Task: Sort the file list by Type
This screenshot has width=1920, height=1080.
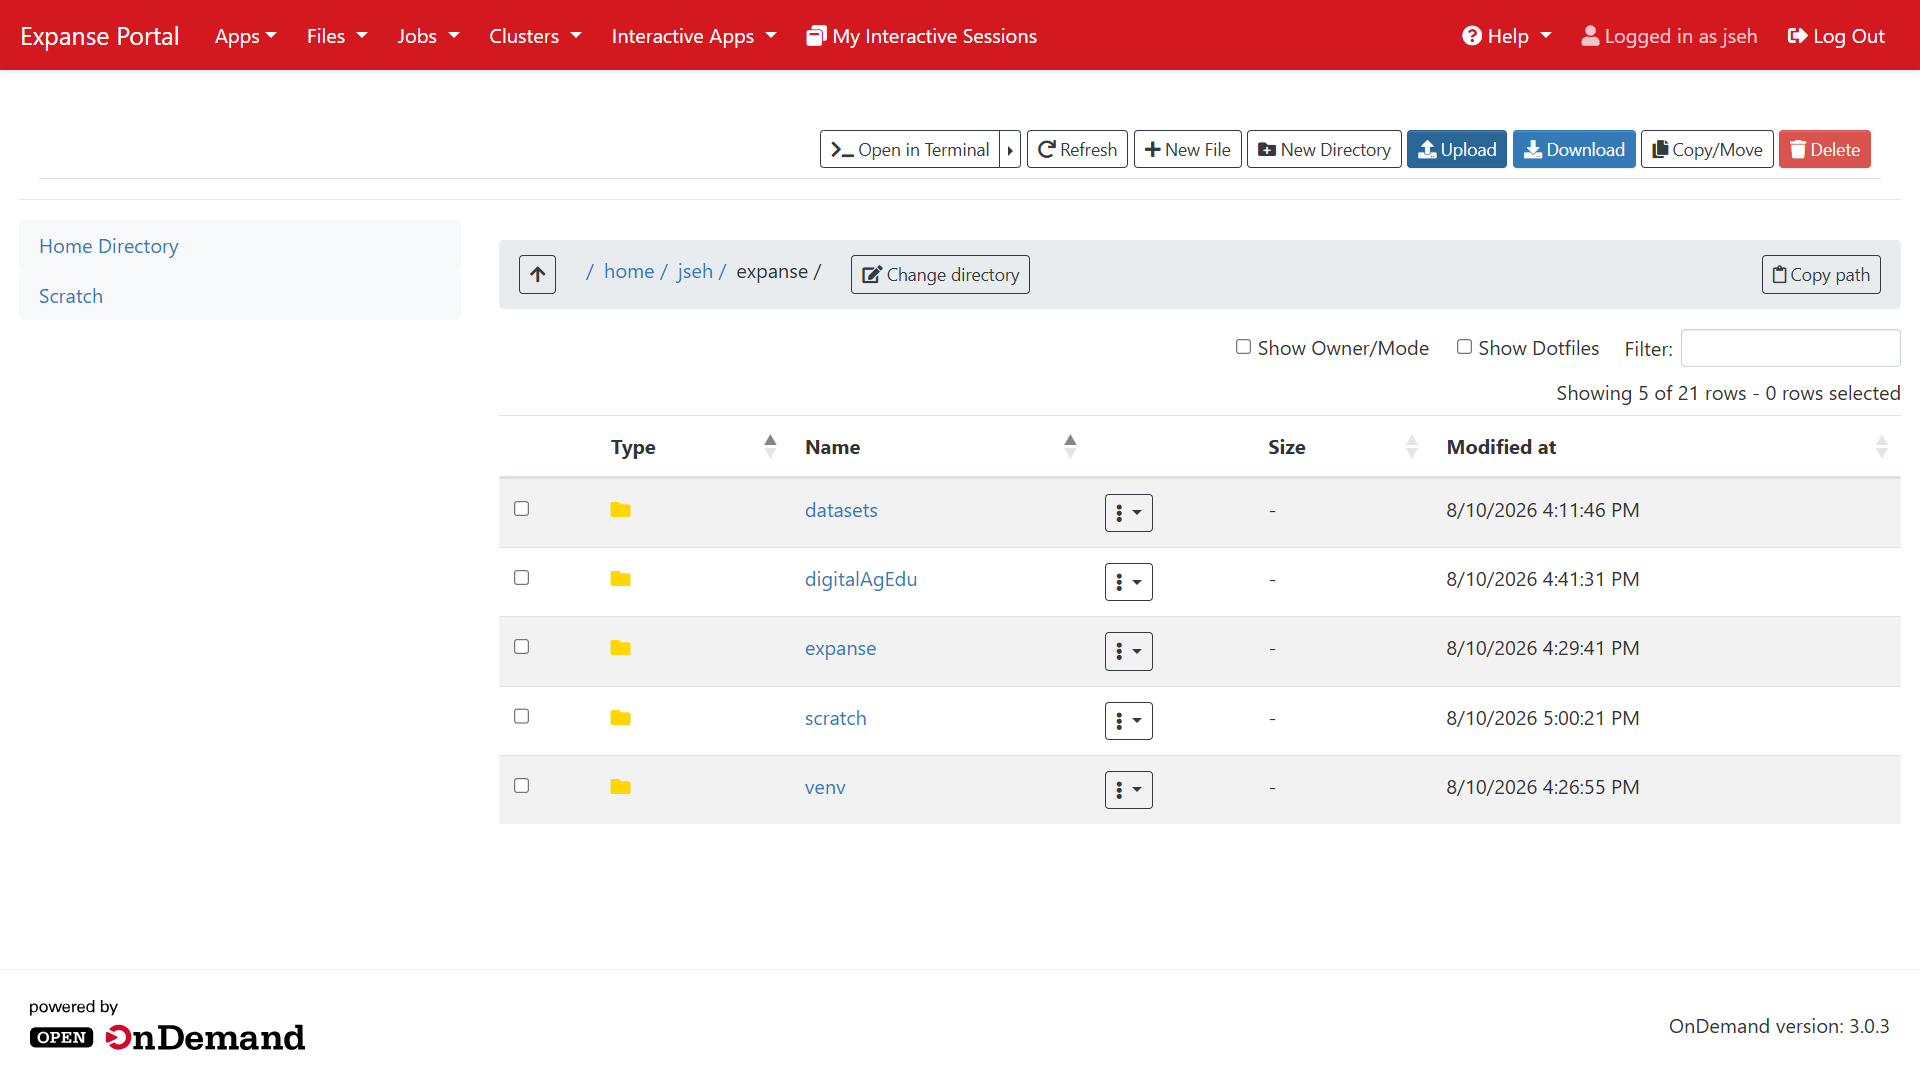Action: [x=770, y=446]
